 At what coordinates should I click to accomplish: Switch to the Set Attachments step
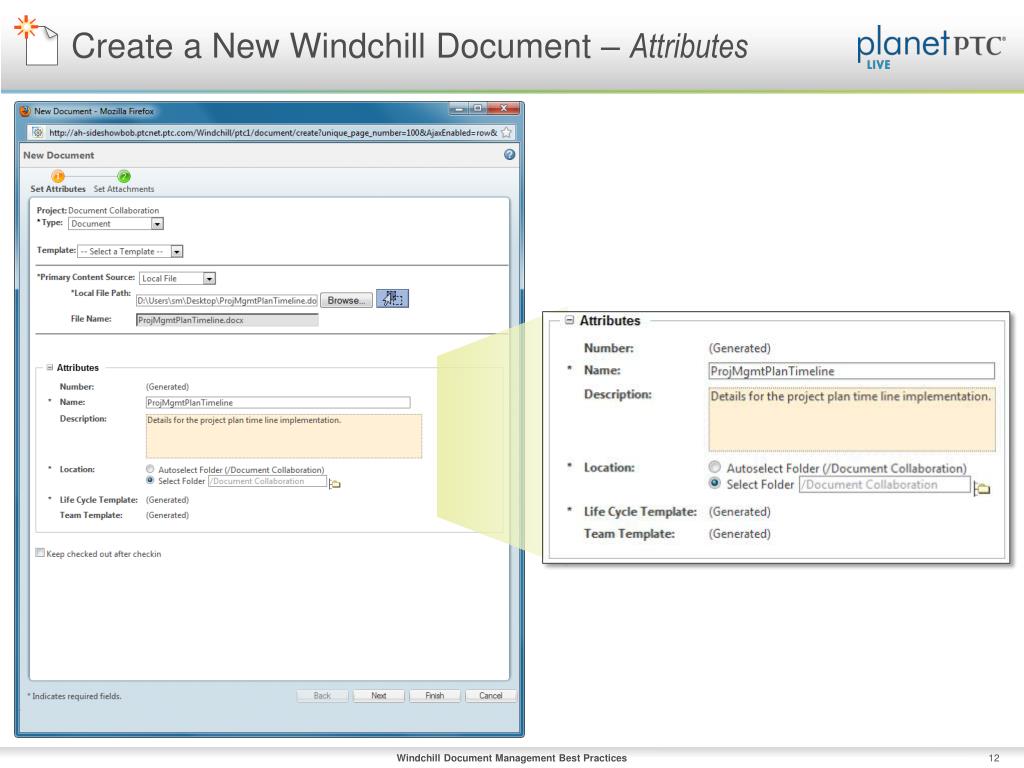(x=123, y=189)
